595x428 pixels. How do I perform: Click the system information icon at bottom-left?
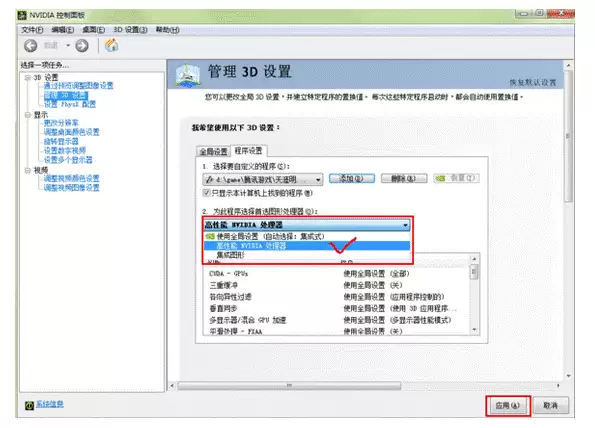point(29,406)
